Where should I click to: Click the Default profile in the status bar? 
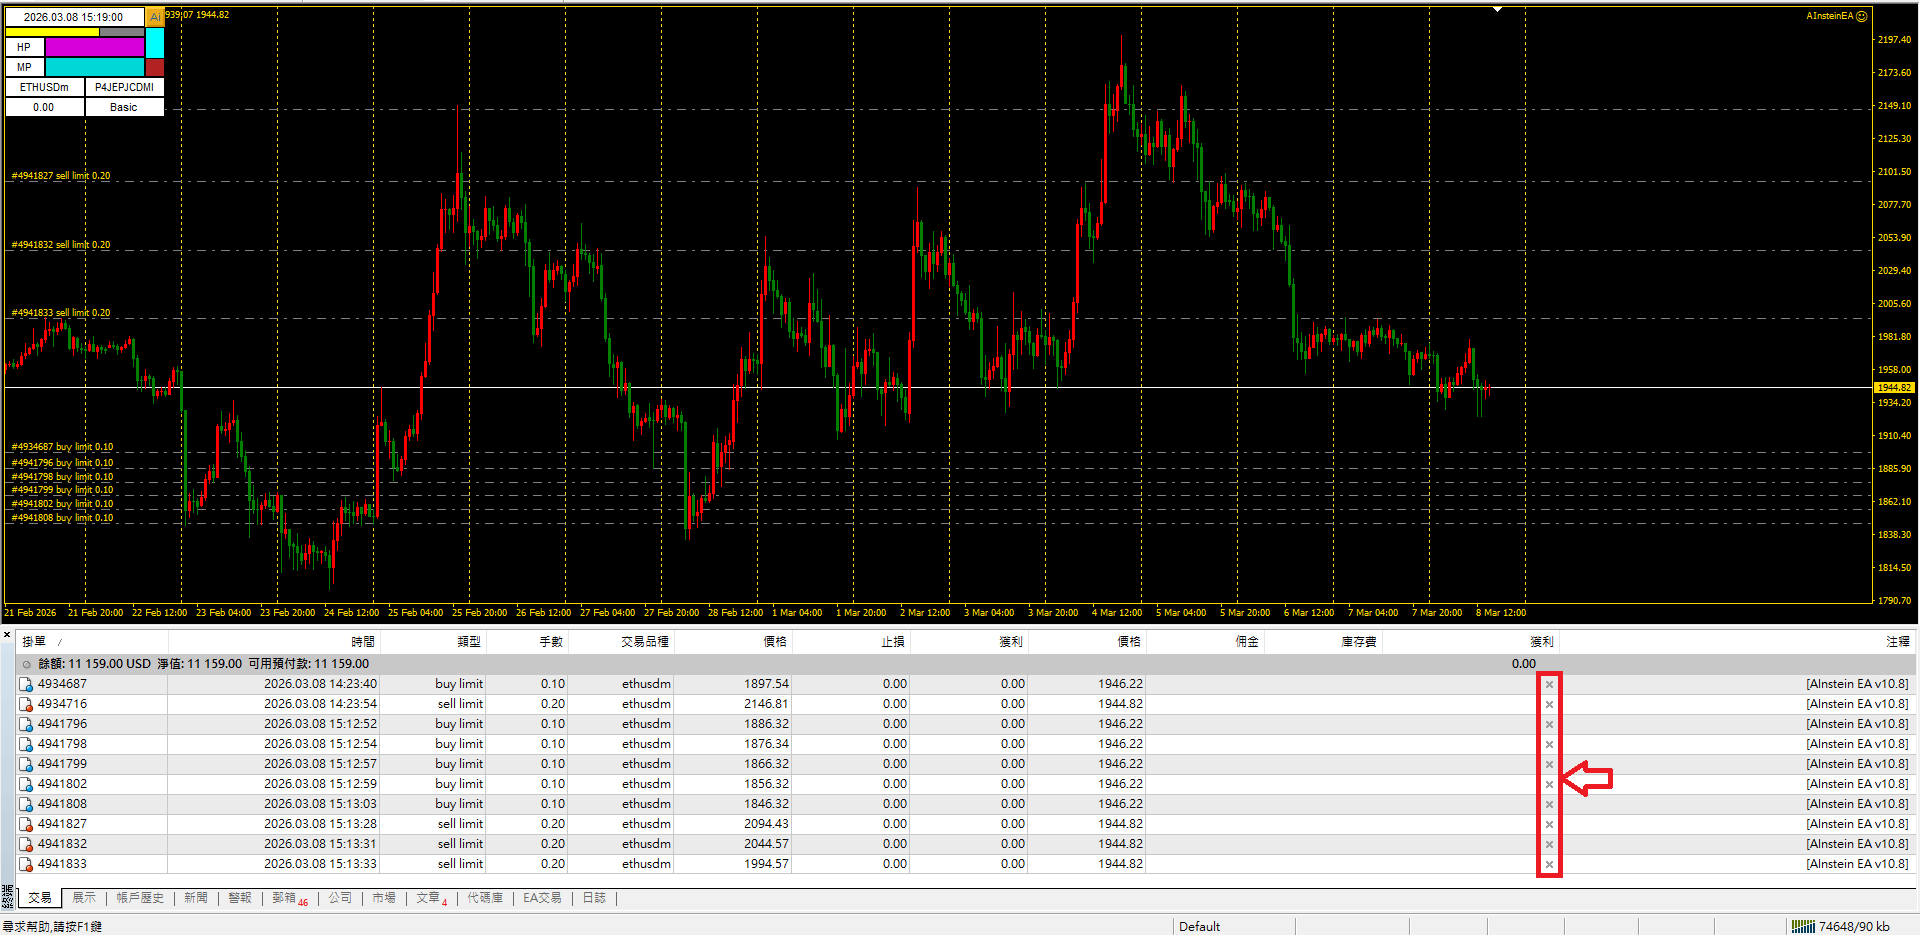(x=1200, y=926)
